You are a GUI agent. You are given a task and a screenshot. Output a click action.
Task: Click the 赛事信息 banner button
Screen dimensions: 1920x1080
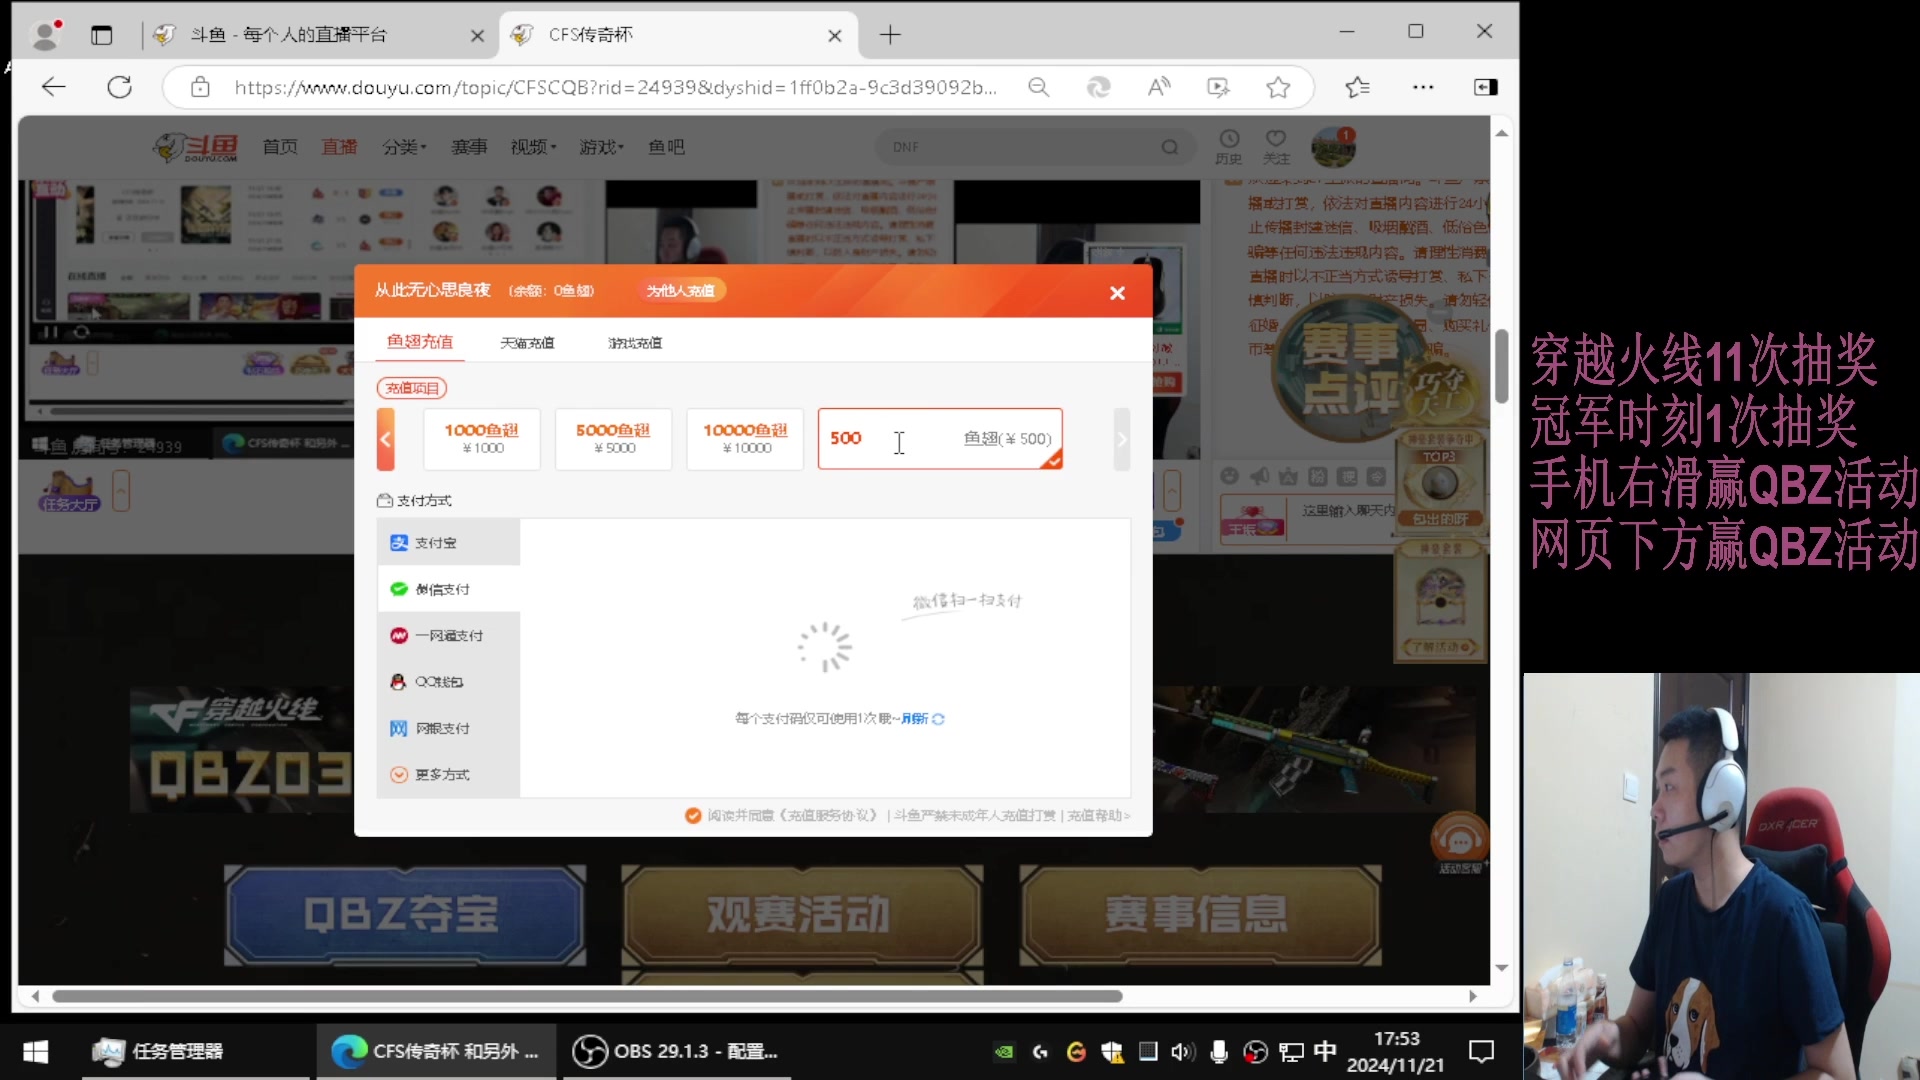click(x=1199, y=915)
